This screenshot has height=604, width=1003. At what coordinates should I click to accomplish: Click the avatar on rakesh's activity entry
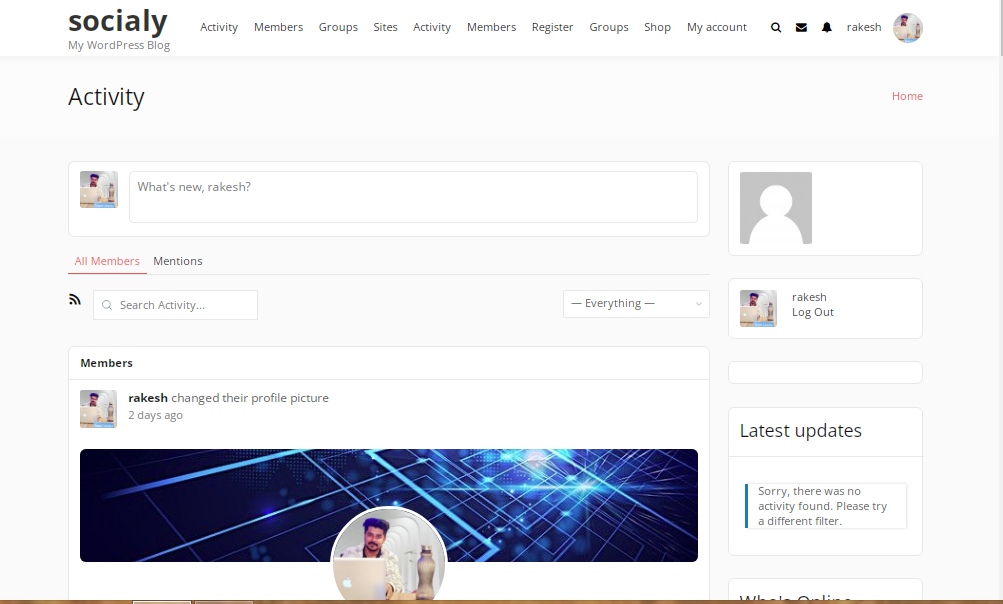point(98,408)
